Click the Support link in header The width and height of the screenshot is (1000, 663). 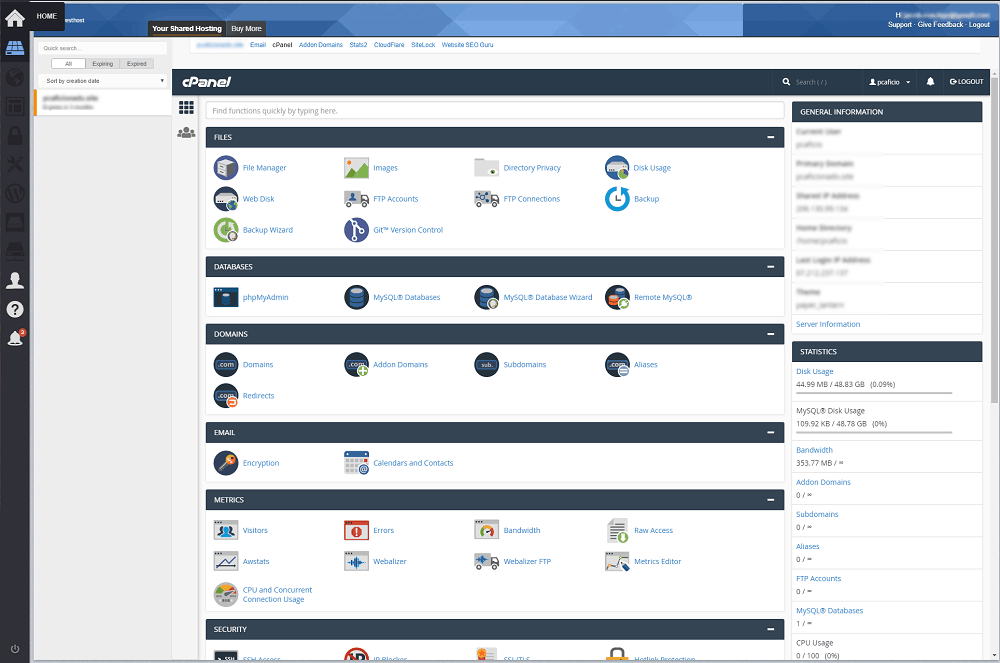[x=900, y=25]
